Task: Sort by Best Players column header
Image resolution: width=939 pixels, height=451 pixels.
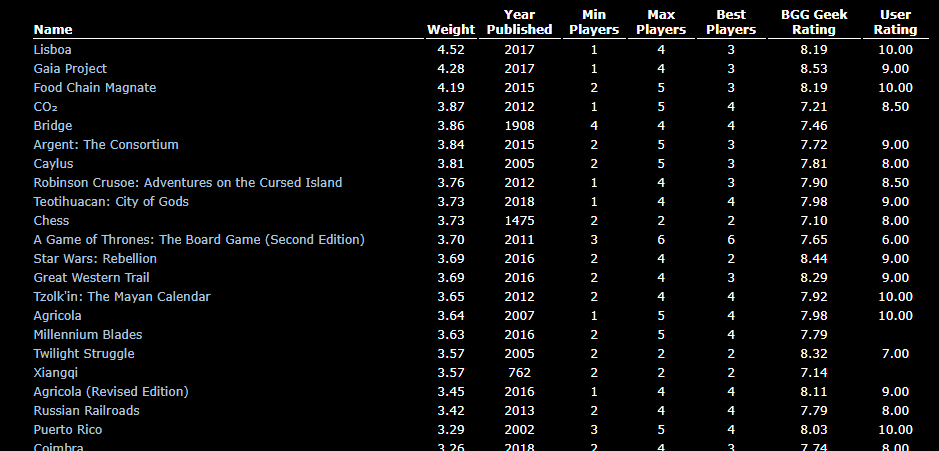Action: 731,22
